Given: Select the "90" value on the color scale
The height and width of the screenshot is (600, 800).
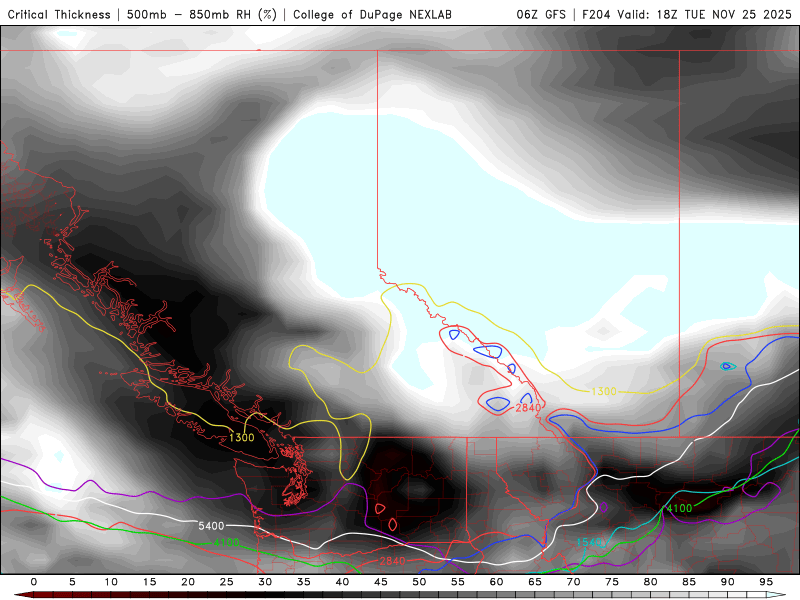Looking at the screenshot, I should point(727,582).
